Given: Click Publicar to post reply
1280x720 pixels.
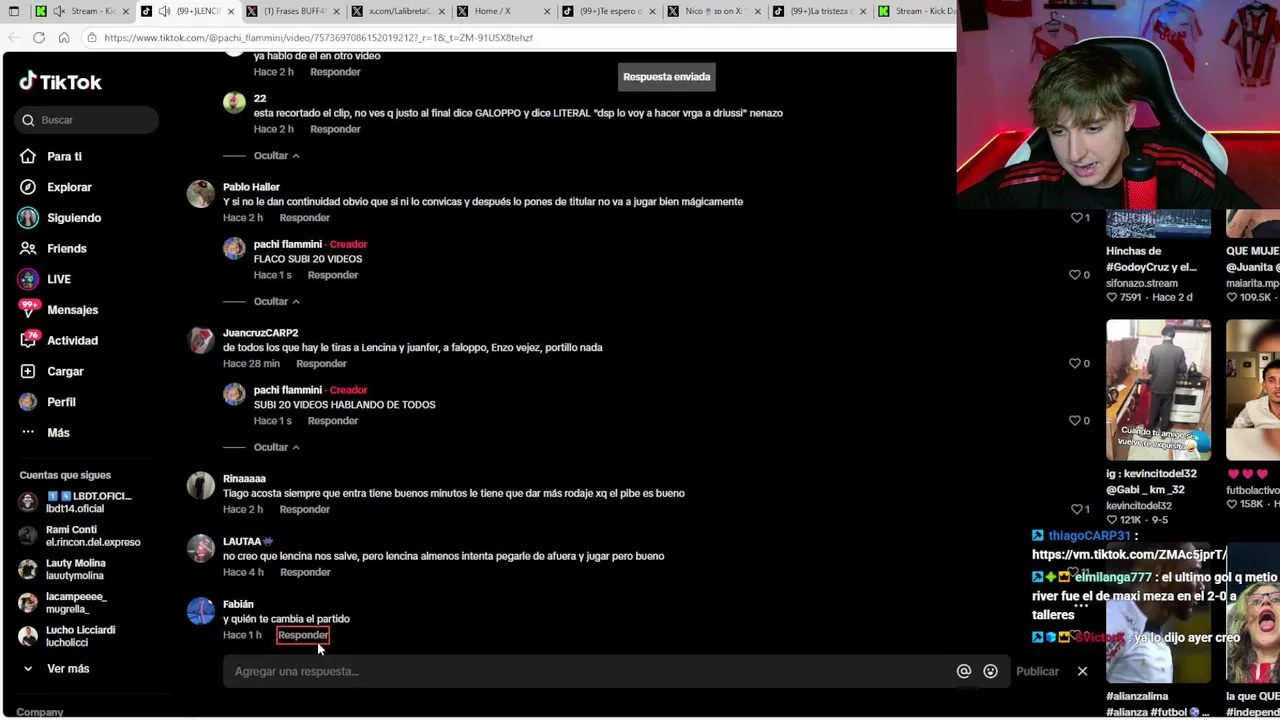Looking at the screenshot, I should [1037, 672].
